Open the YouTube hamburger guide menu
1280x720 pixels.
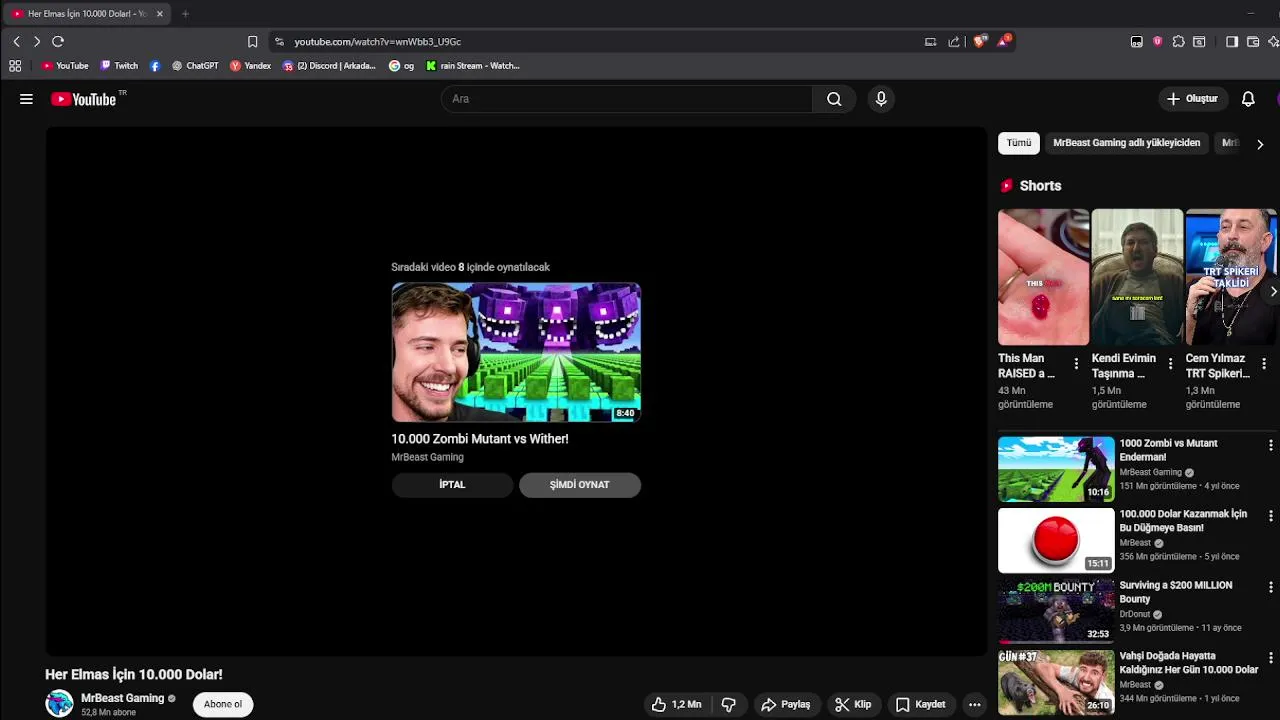tap(26, 99)
